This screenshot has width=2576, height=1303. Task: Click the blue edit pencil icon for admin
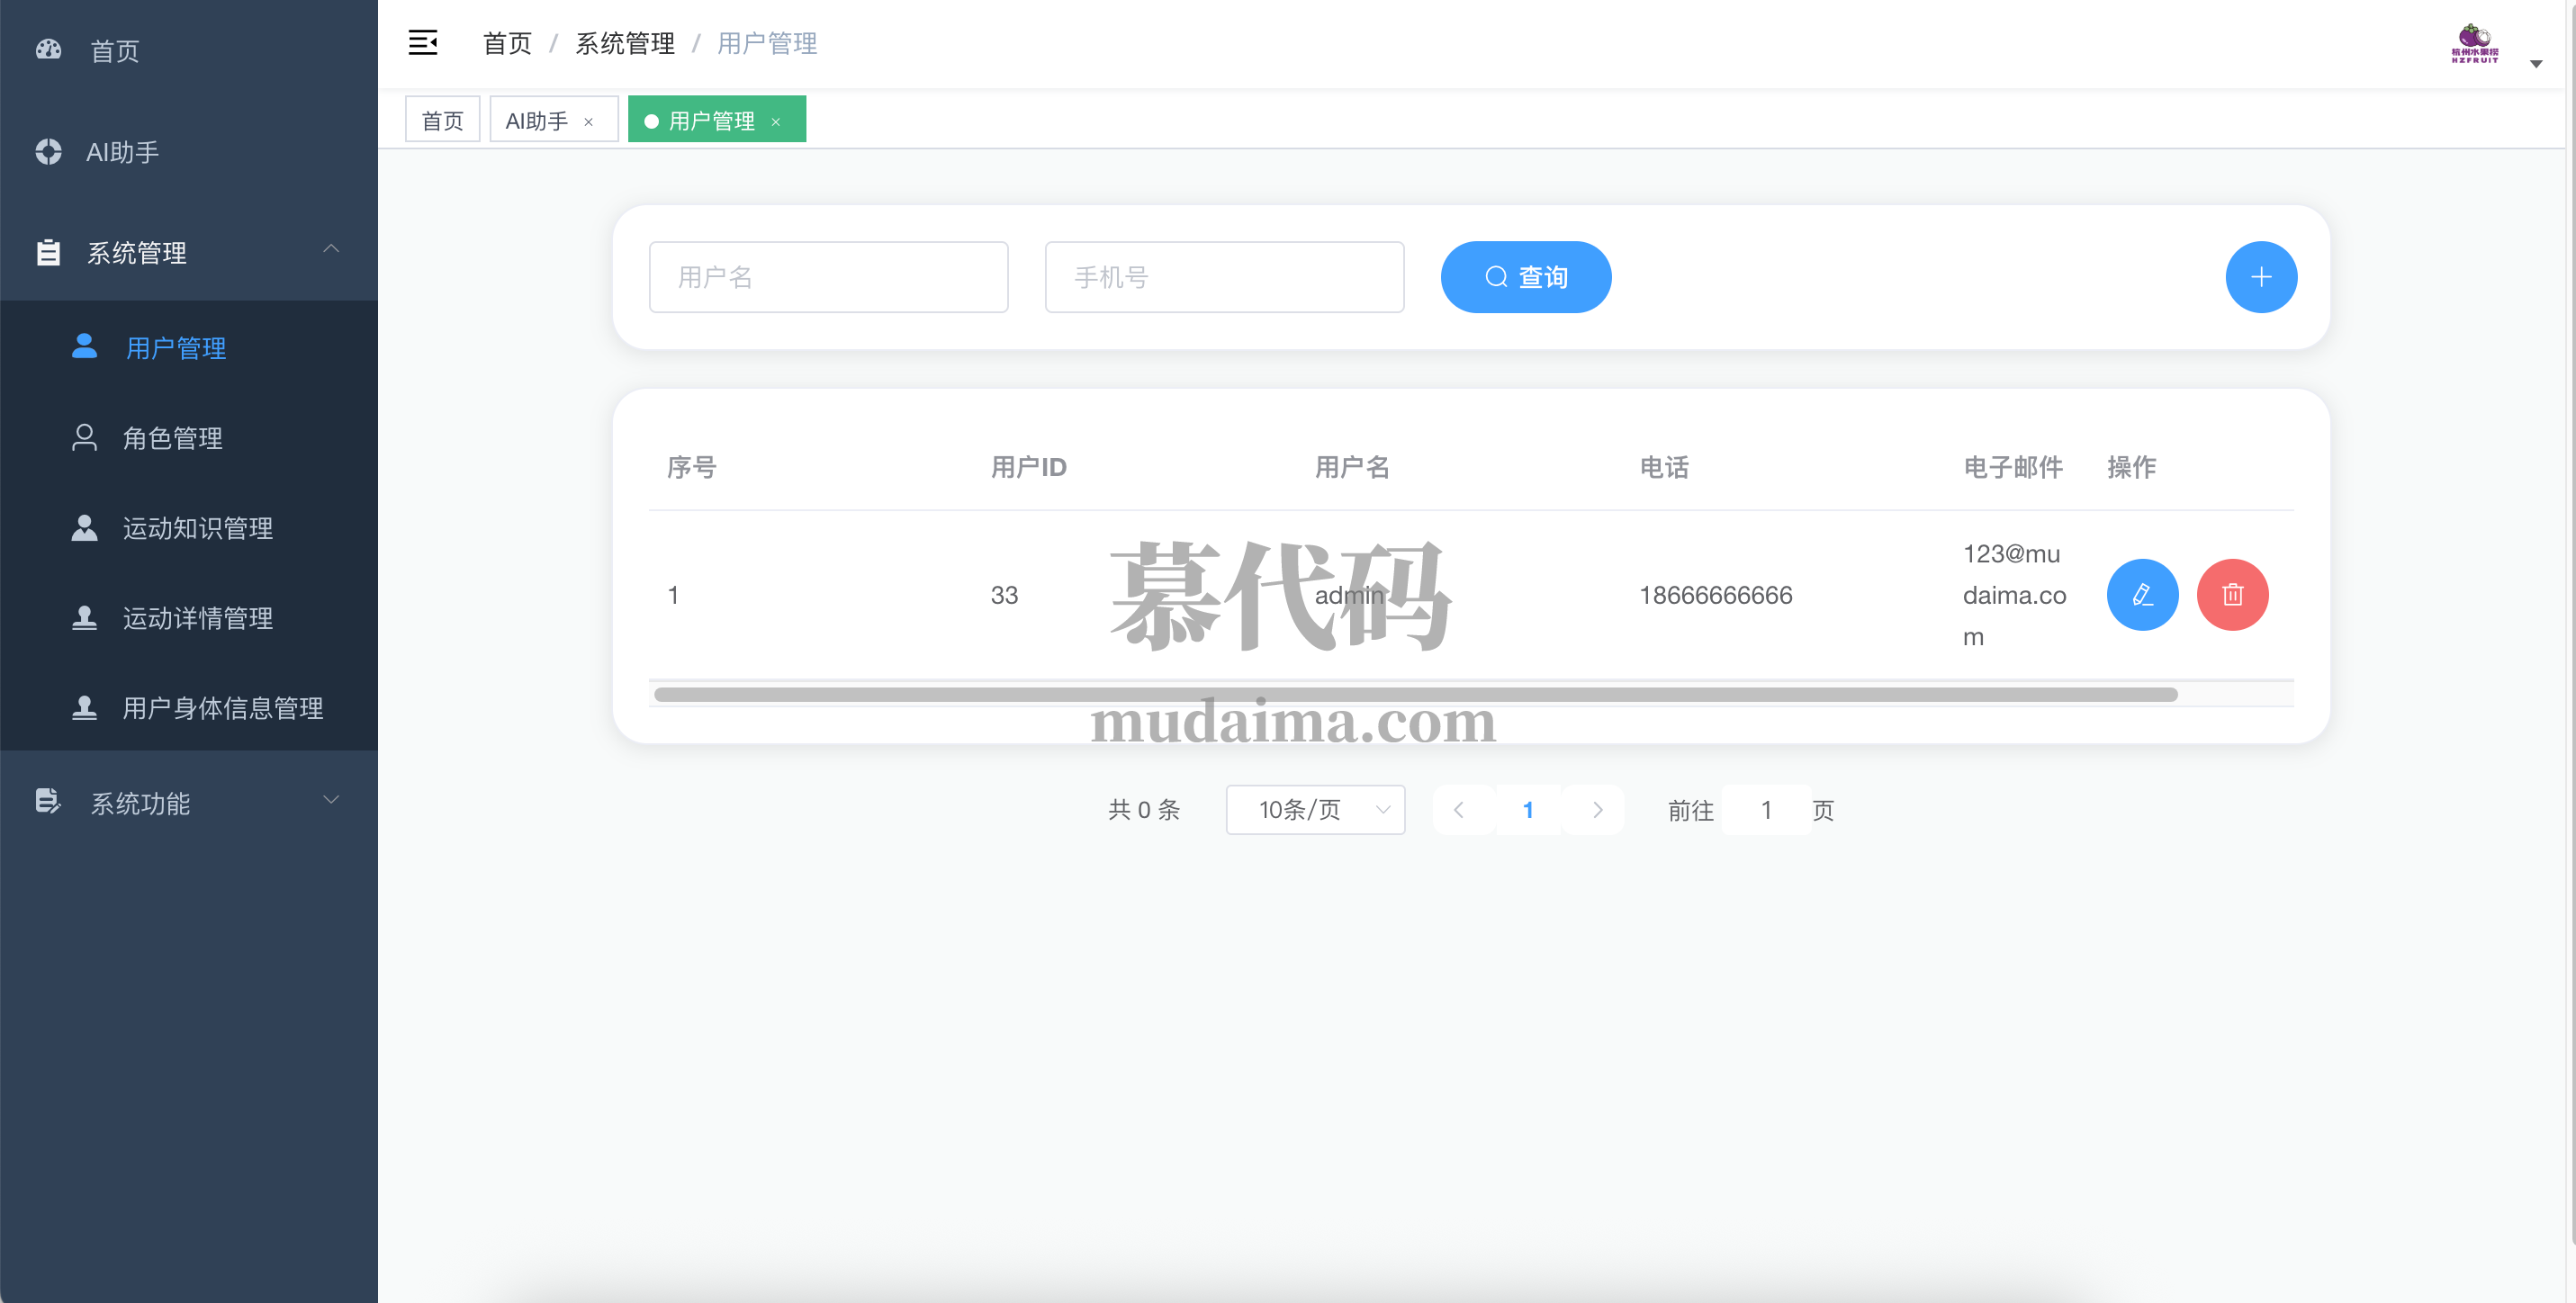(2141, 595)
